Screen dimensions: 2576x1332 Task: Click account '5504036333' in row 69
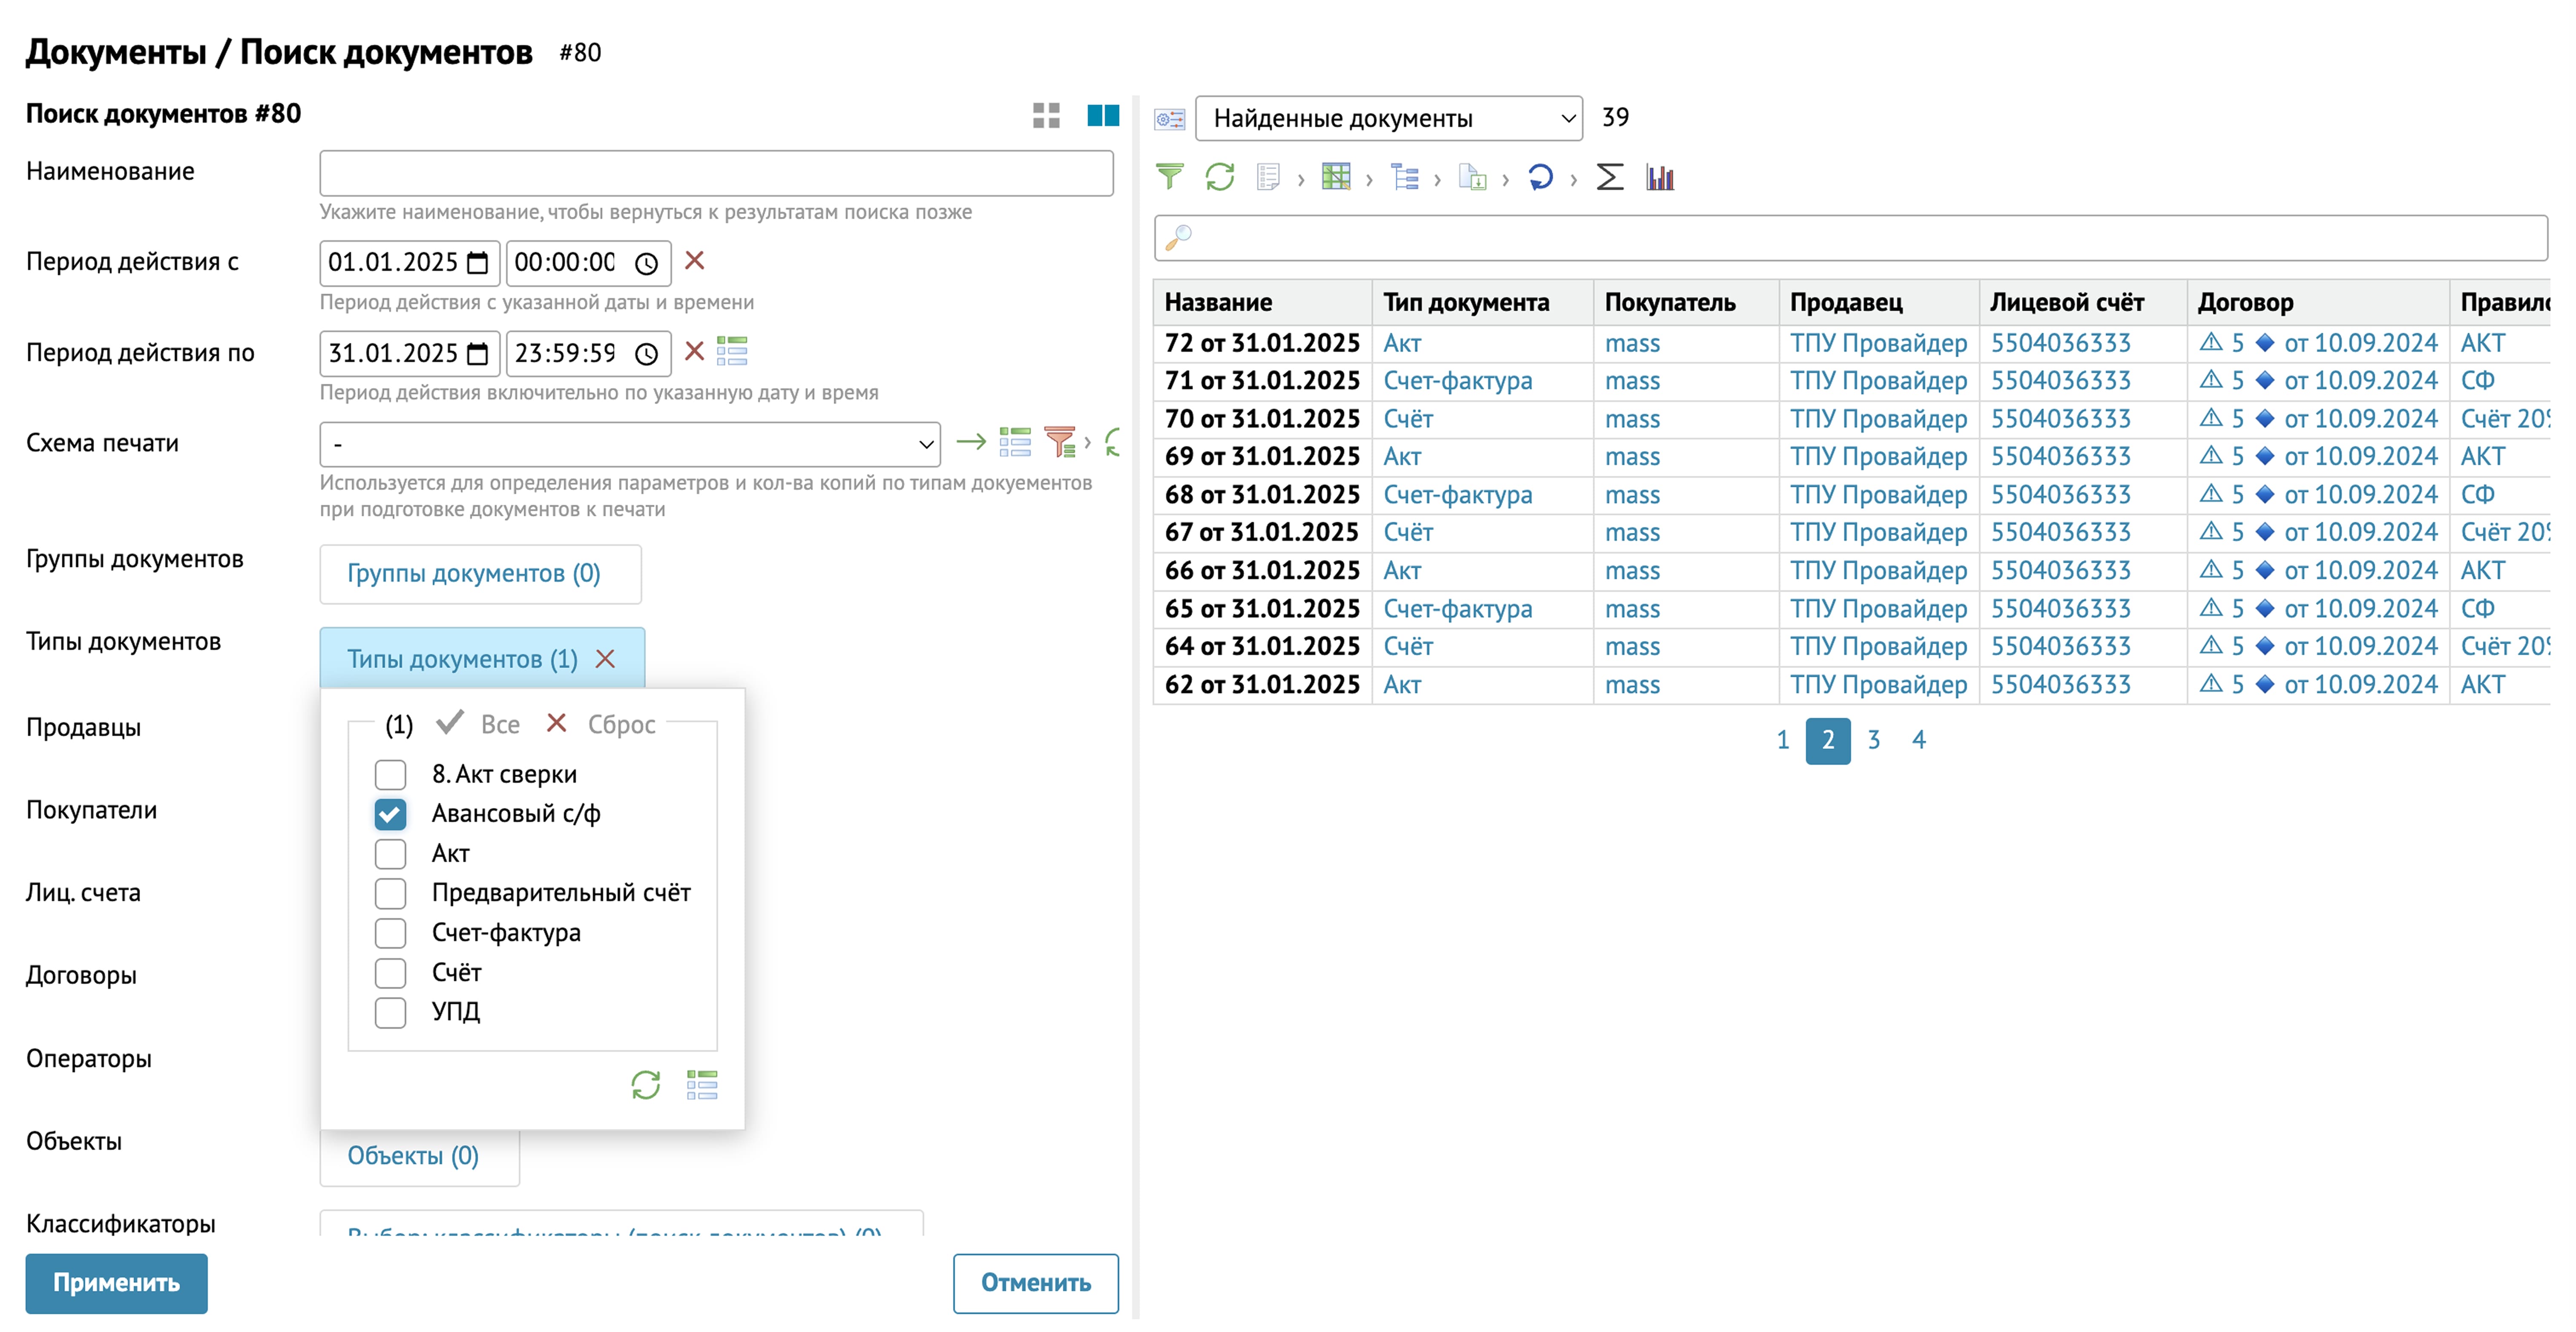(2060, 457)
